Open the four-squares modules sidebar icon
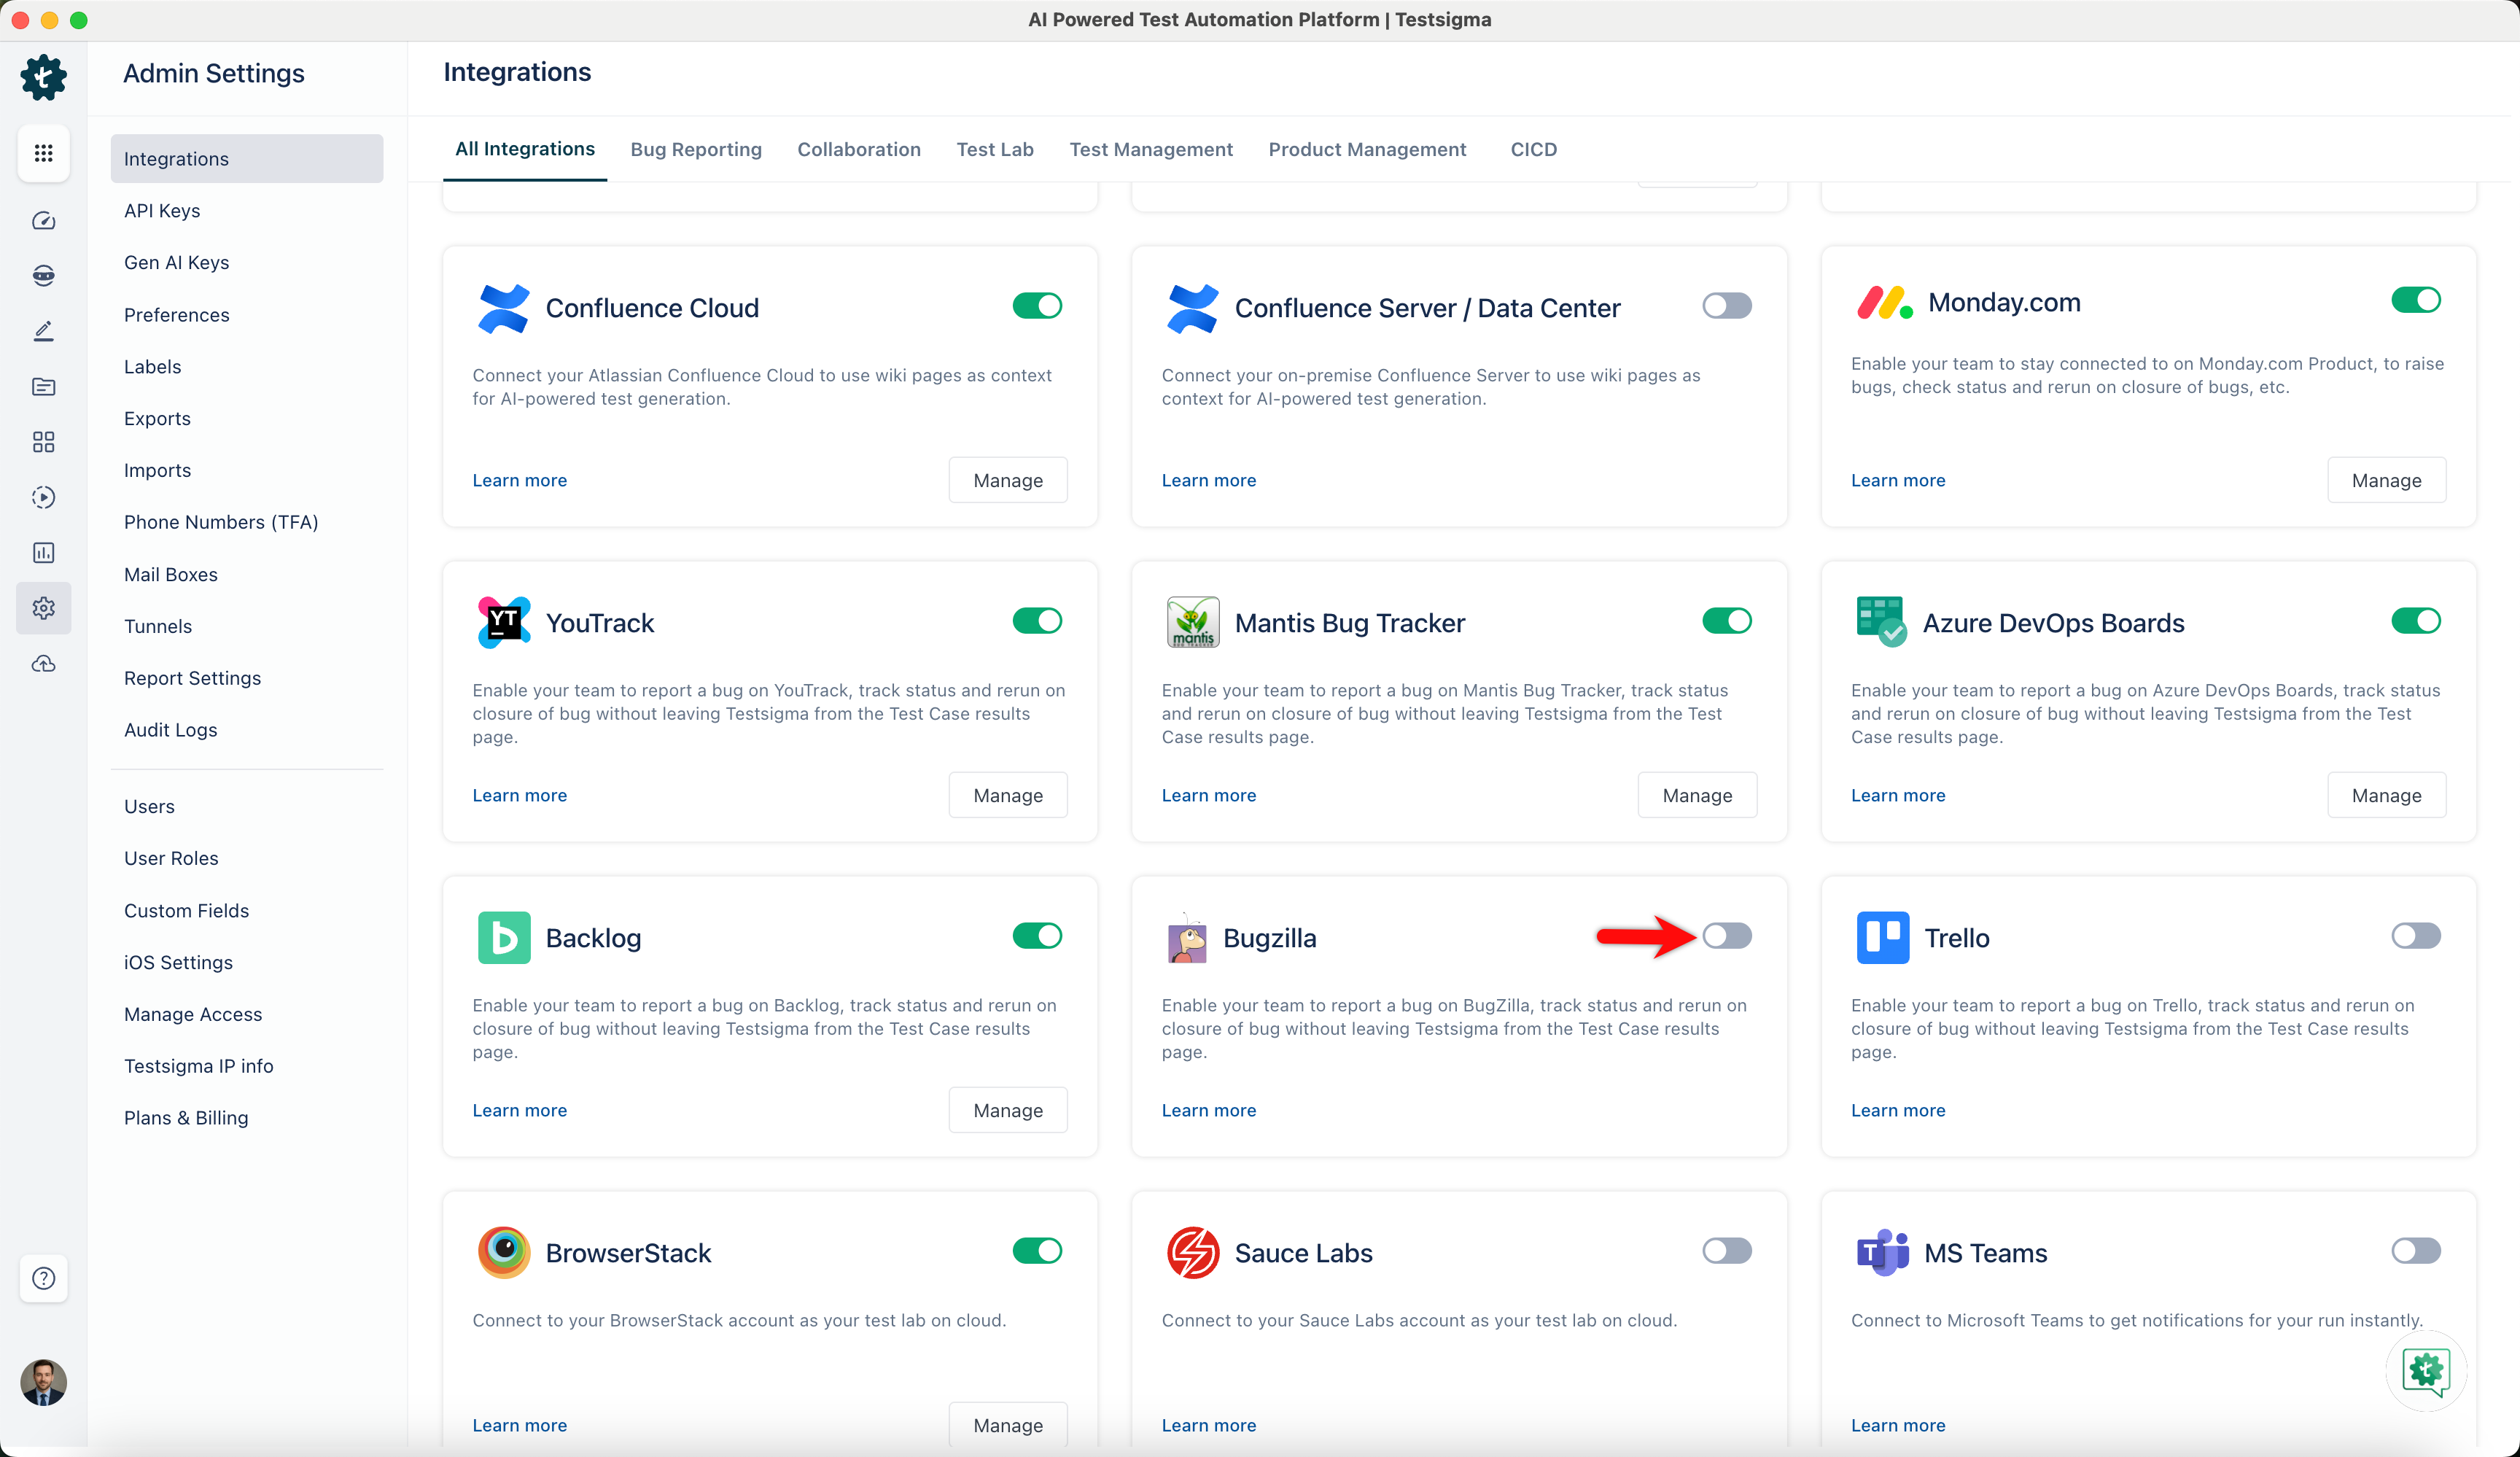This screenshot has height=1457, width=2520. (43, 442)
